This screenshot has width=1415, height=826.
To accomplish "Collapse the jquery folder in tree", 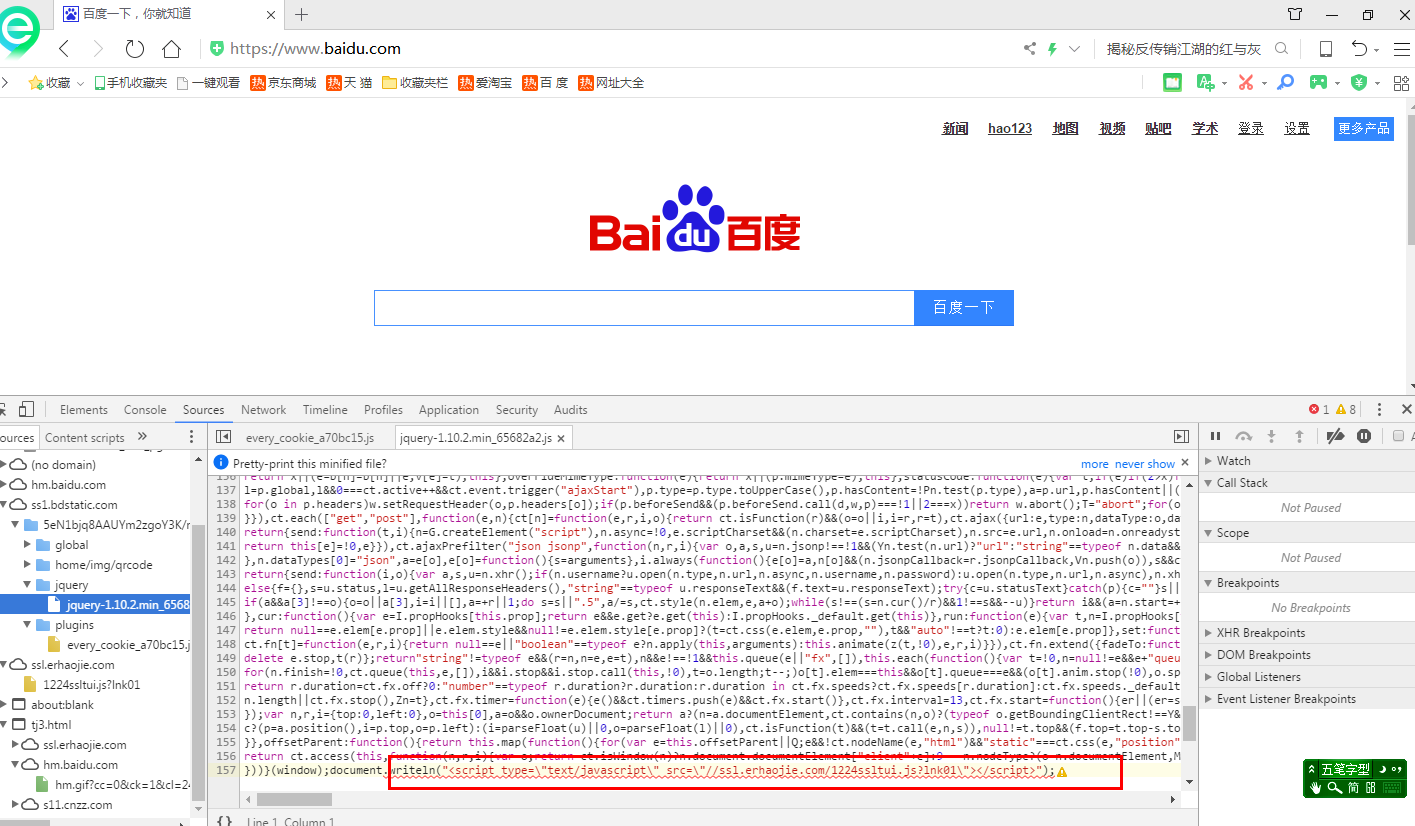I will tap(27, 585).
